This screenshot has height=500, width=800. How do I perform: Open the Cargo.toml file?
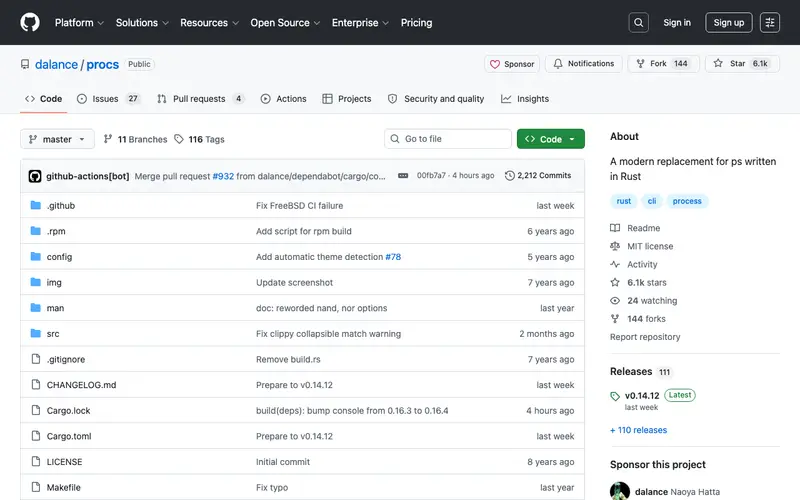pyautogui.click(x=69, y=436)
